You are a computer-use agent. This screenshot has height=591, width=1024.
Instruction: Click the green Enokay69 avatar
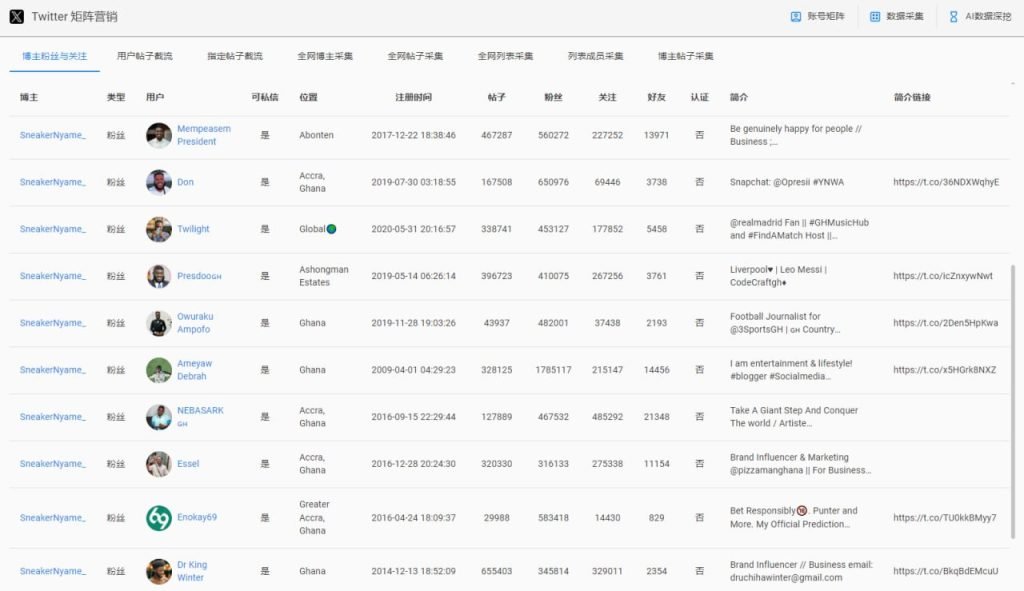[158, 518]
